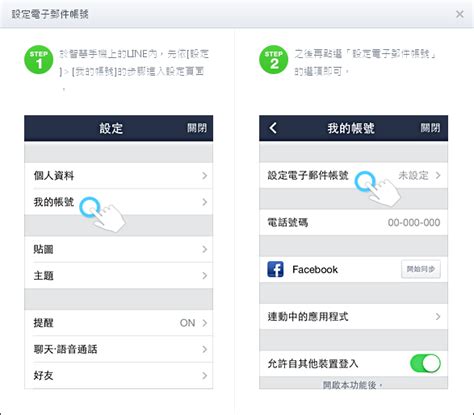Toggle the 允許自其他裝置登入 switch
The image size is (474, 415).
pos(425,363)
